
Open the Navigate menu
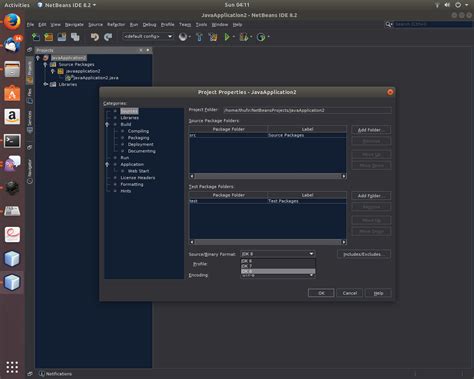pos(74,25)
